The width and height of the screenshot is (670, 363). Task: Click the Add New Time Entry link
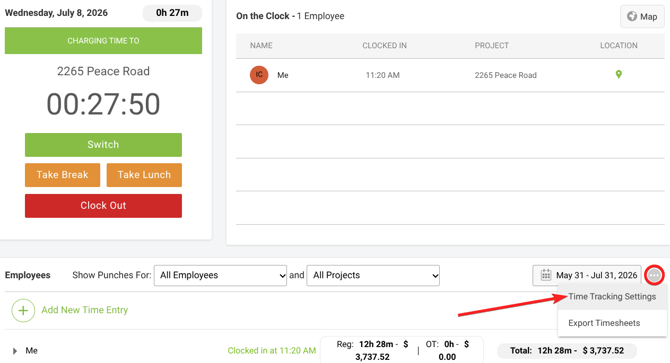(85, 310)
